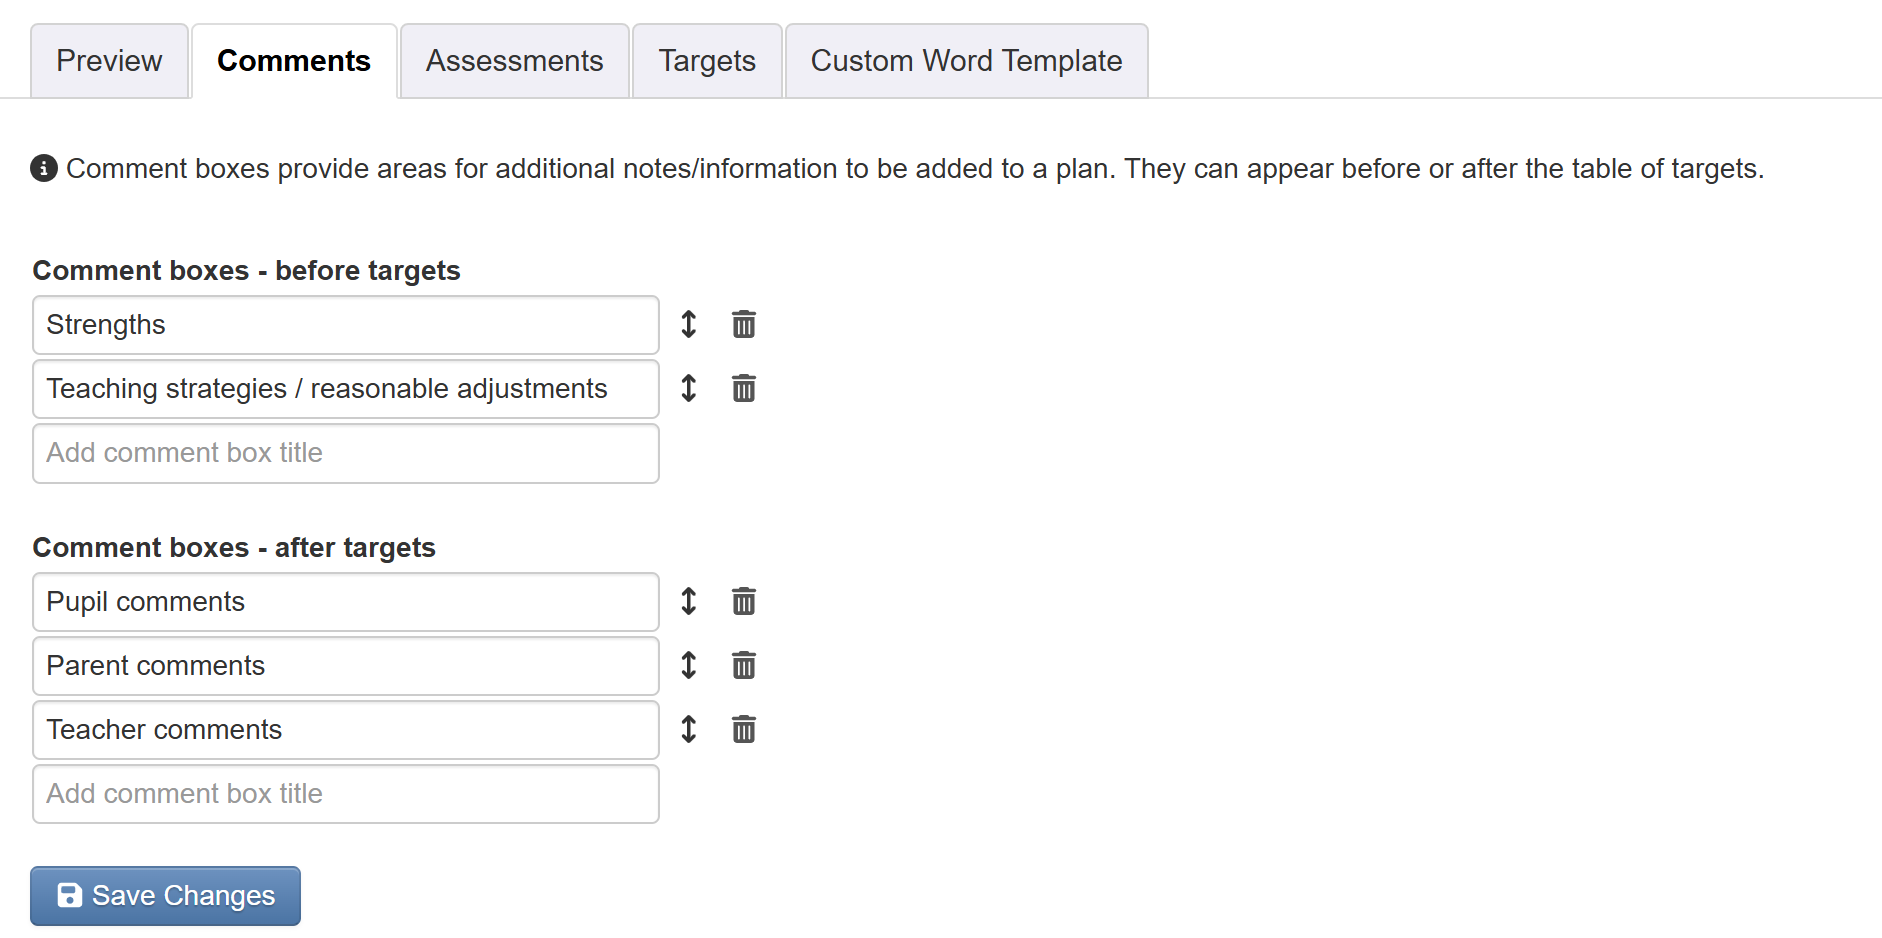This screenshot has height=938, width=1882.
Task: Click the 'Comment boxes - before targets' heading
Action: [246, 271]
